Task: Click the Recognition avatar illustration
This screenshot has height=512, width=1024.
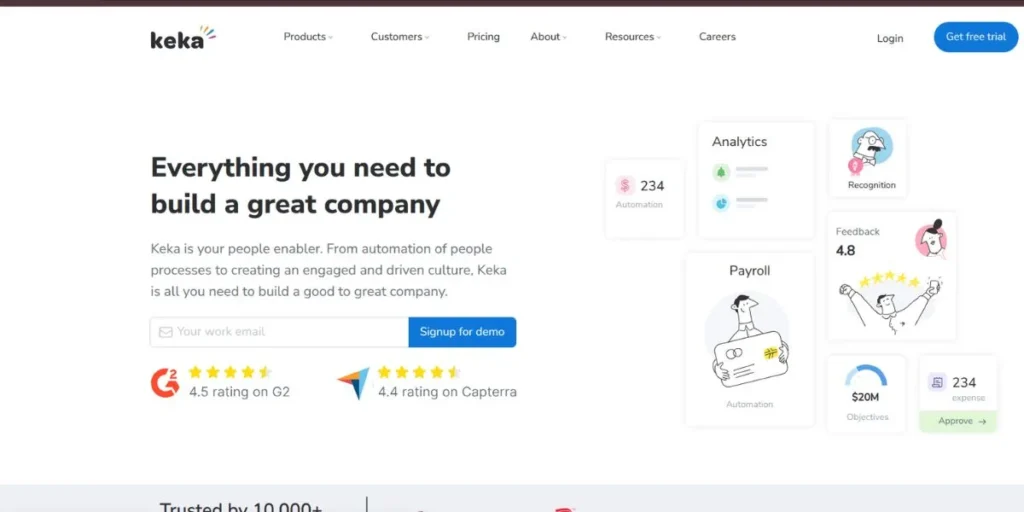Action: 872,148
